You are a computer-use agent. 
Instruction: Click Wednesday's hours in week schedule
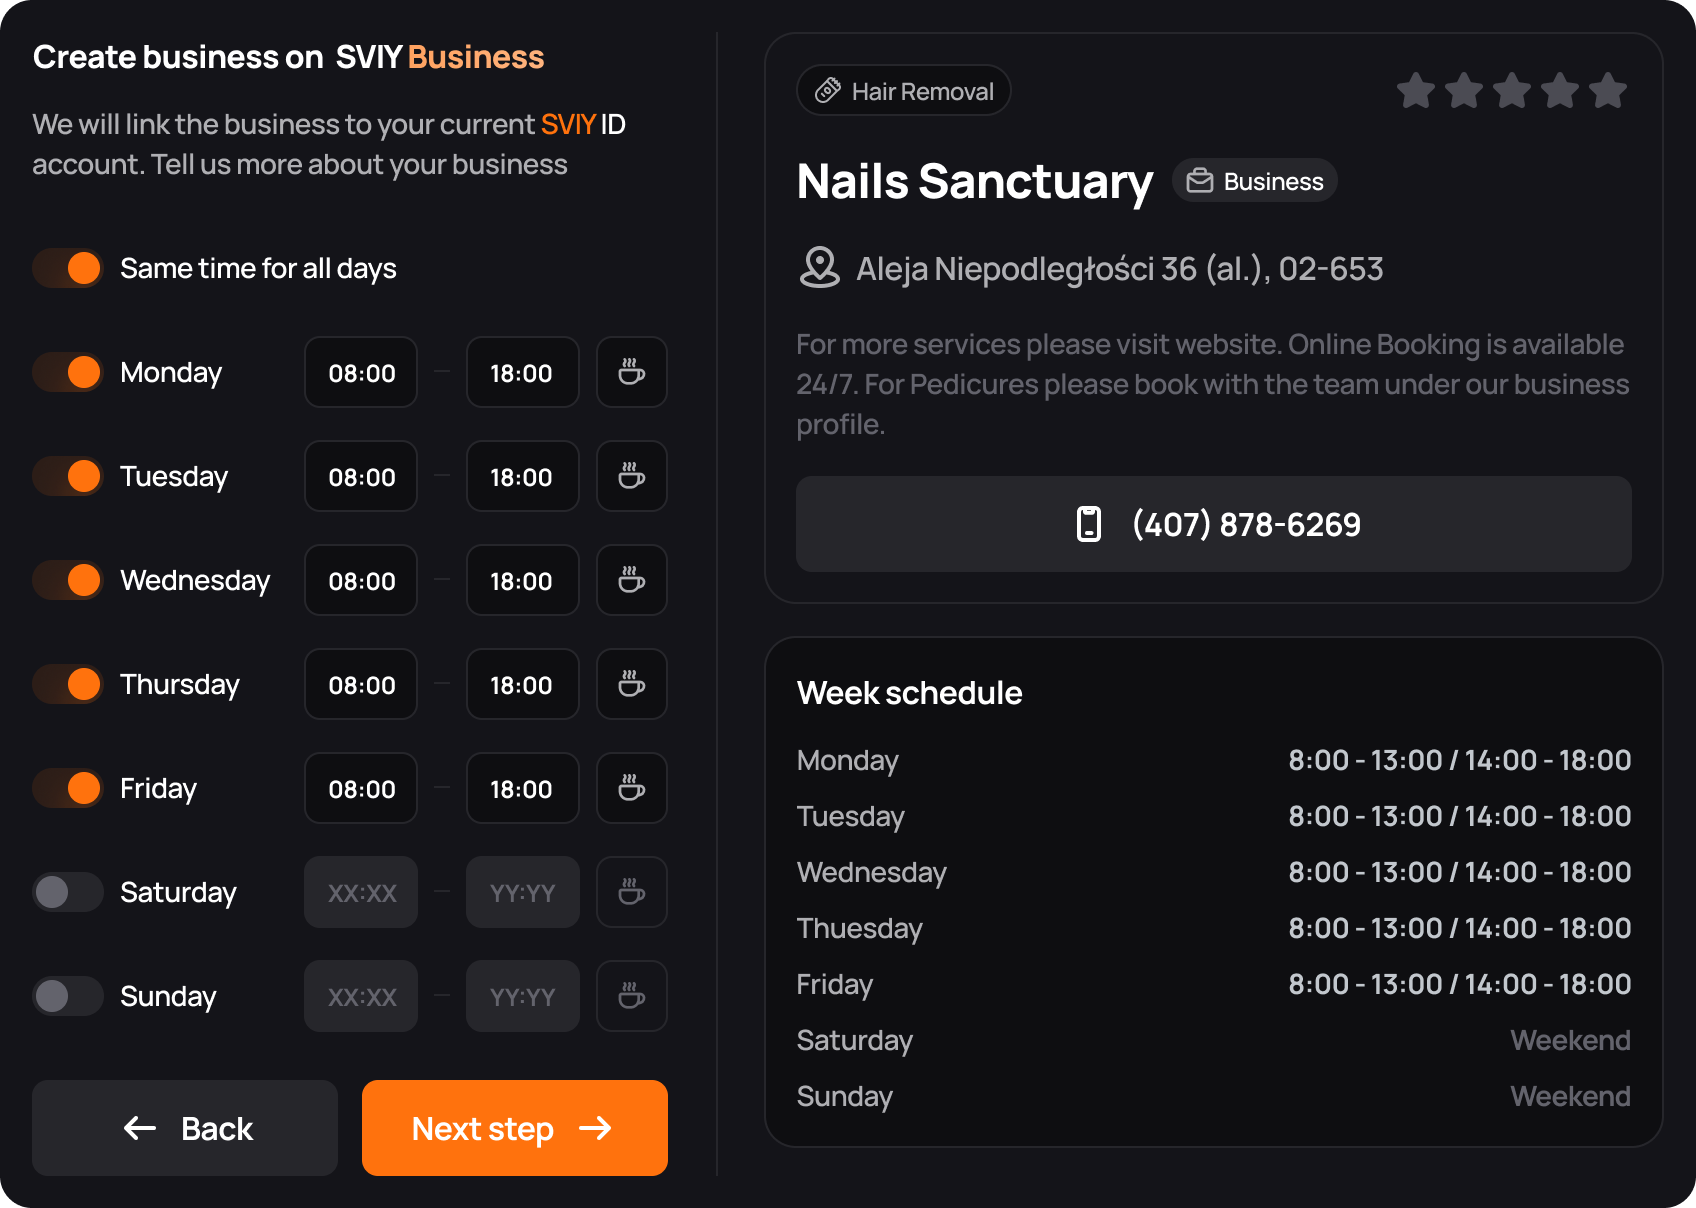[x=1460, y=872]
